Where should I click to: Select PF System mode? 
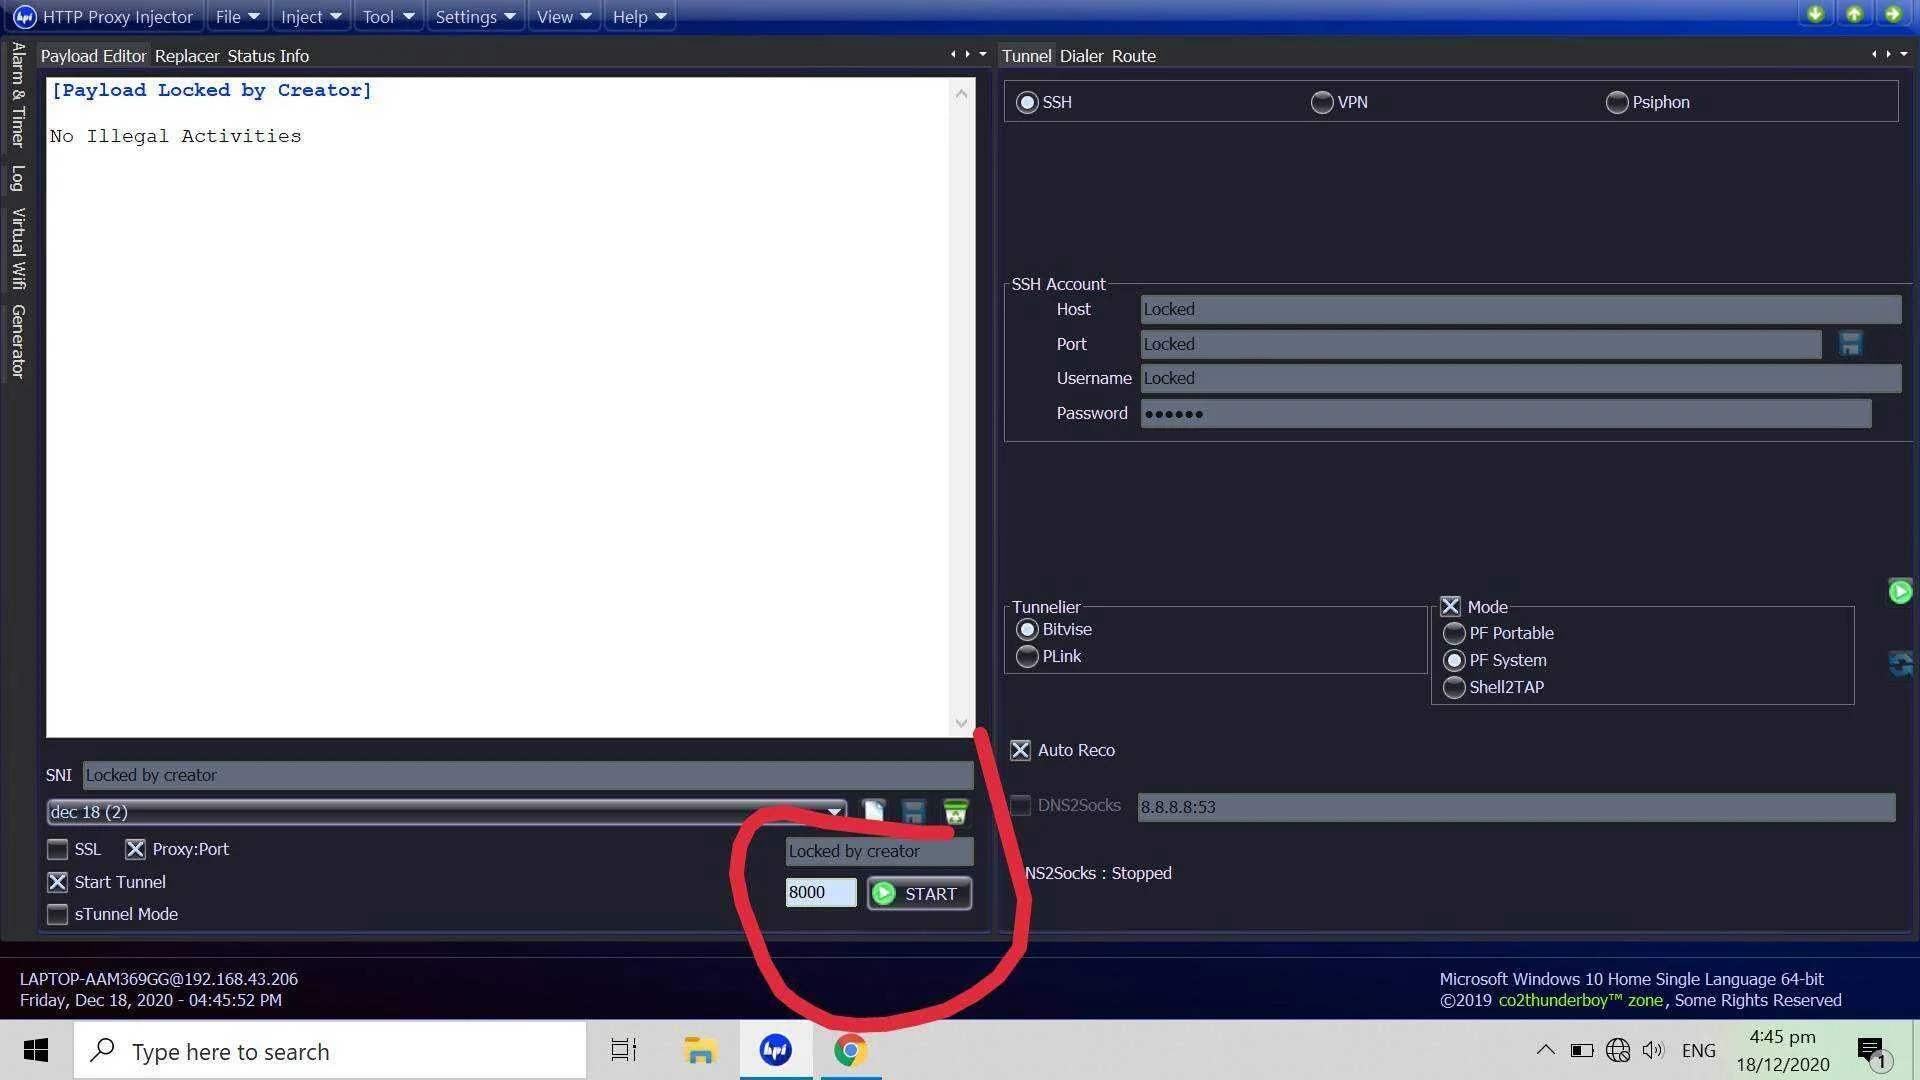click(x=1494, y=660)
